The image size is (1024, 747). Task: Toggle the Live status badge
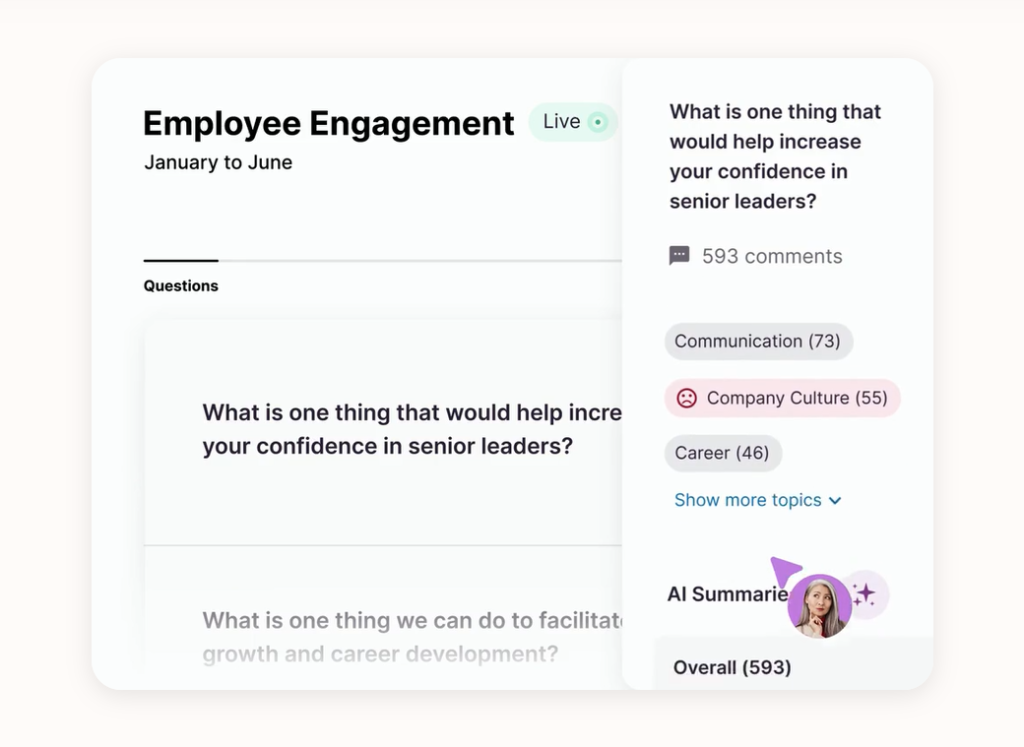point(573,122)
